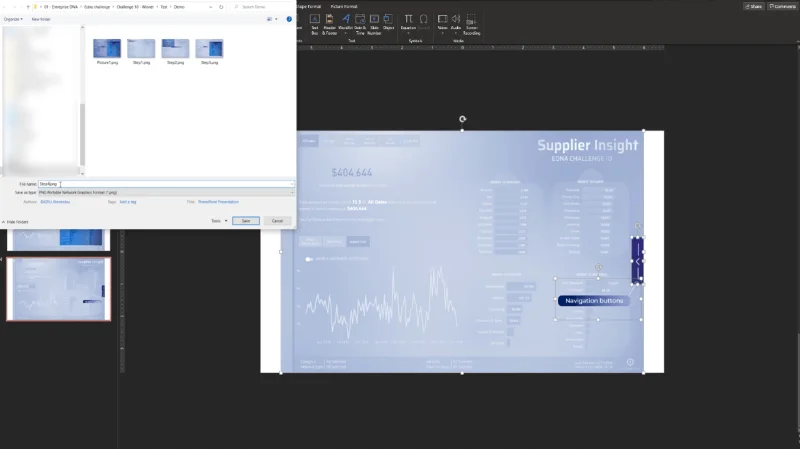
Task: Select the Navigation buttons label on the slide
Action: 594,301
